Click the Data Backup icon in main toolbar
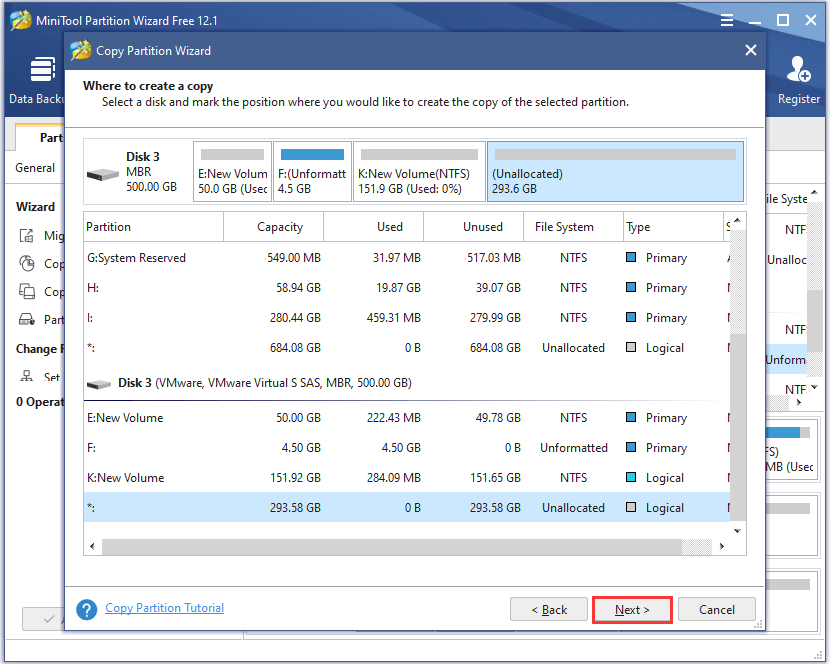Image resolution: width=830 pixels, height=664 pixels. [42, 69]
